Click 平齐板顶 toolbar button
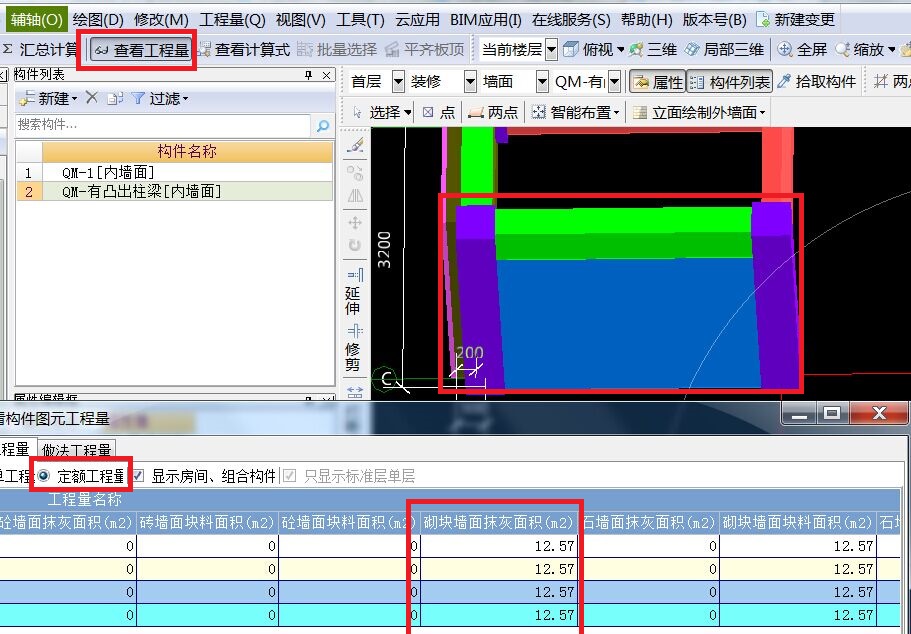Viewport: 911px width, 634px height. tap(425, 50)
